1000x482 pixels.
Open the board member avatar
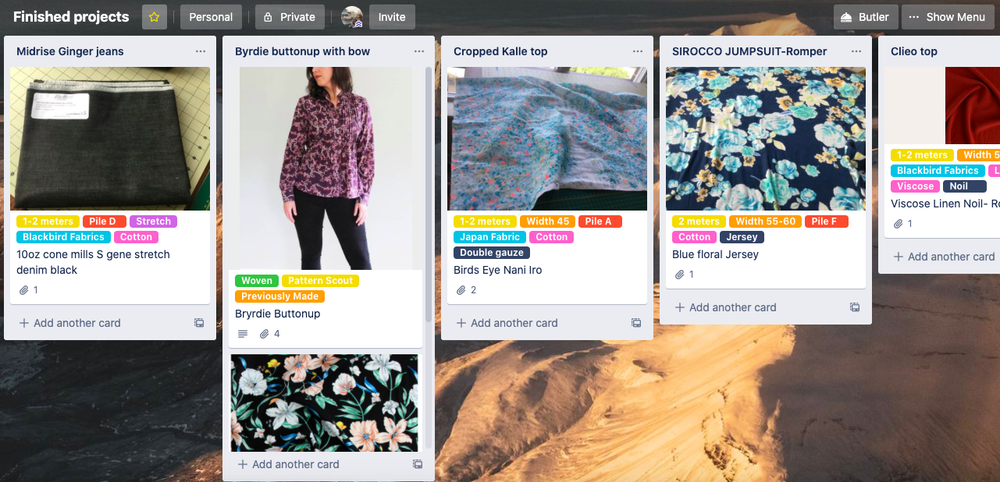352,17
